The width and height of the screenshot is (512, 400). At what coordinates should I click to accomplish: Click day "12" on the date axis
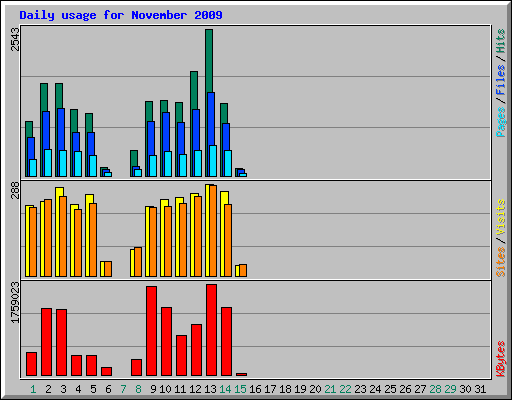tap(195, 389)
